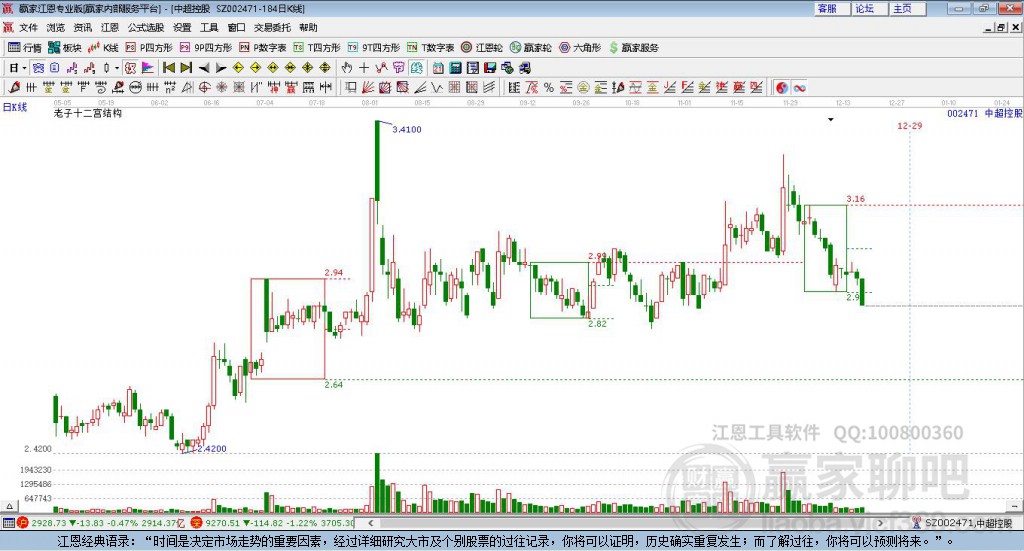
Task: Expand the candlestick style dropdown arrow
Action: [x=116, y=68]
